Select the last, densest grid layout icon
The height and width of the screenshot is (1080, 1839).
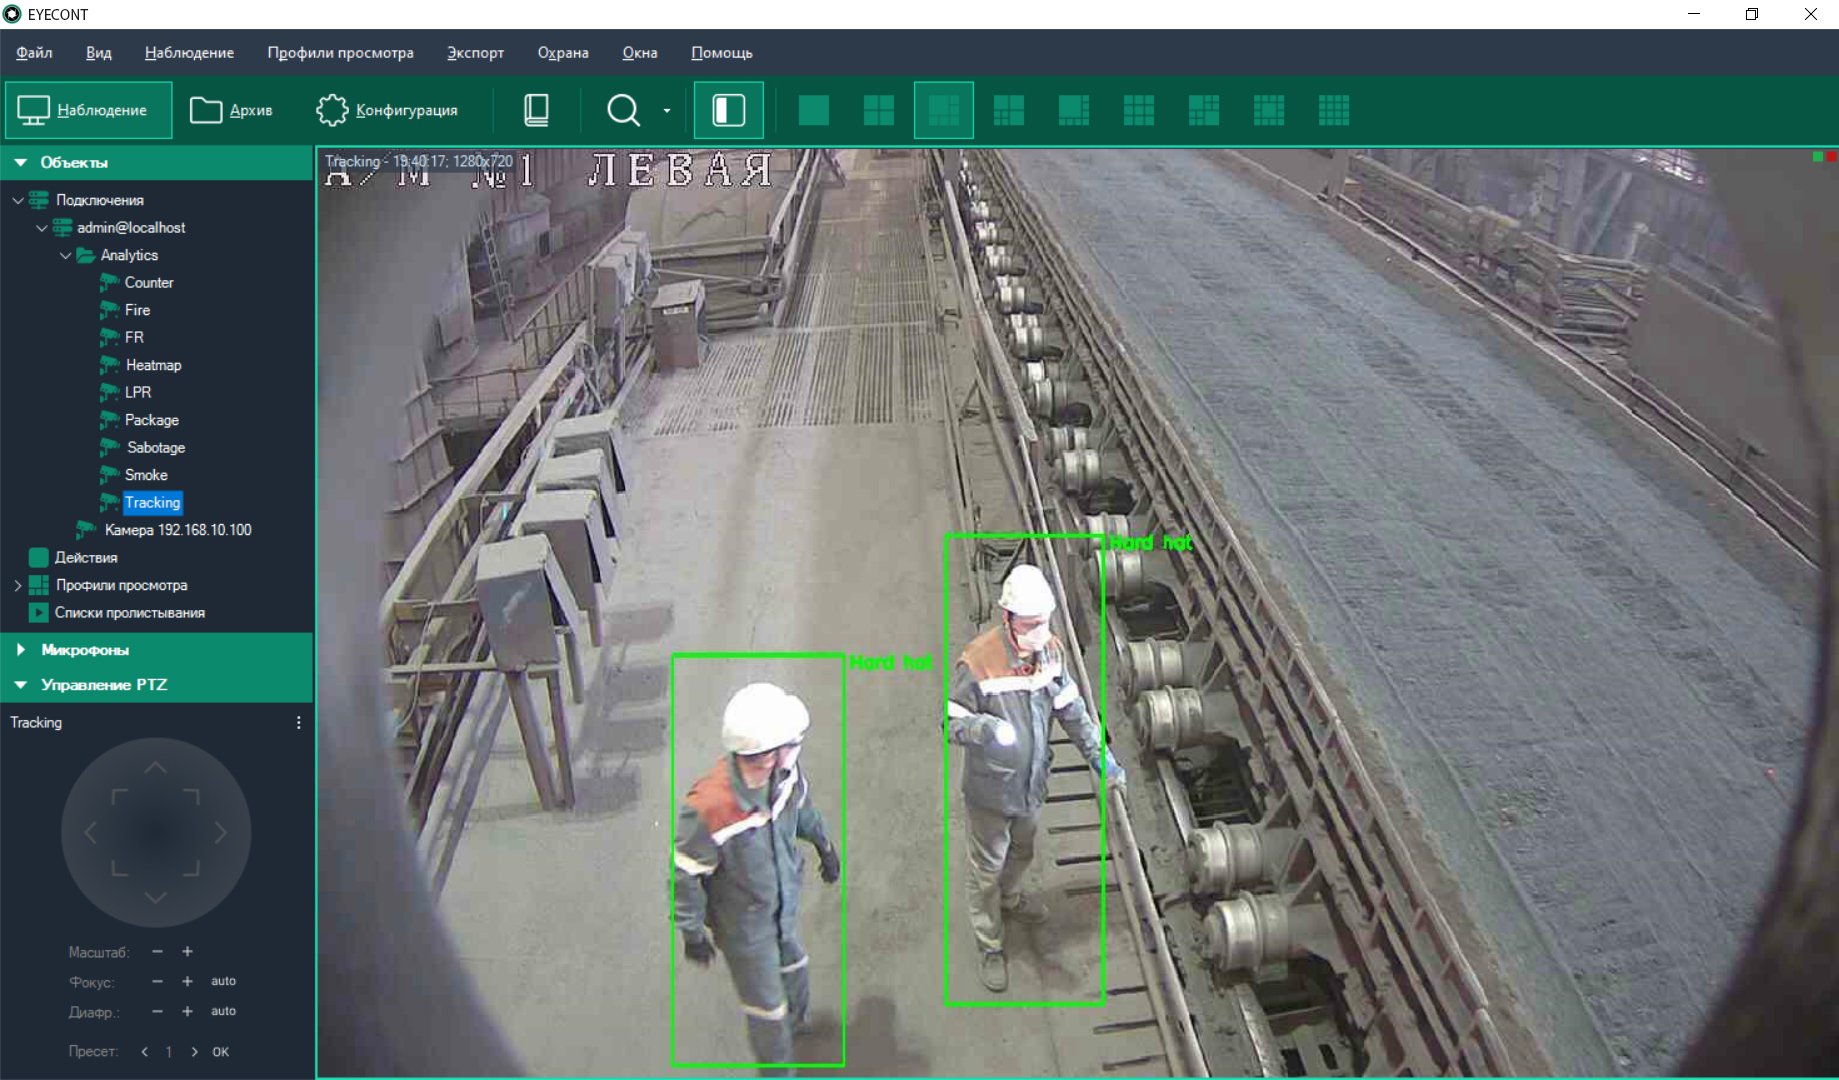pyautogui.click(x=1333, y=110)
